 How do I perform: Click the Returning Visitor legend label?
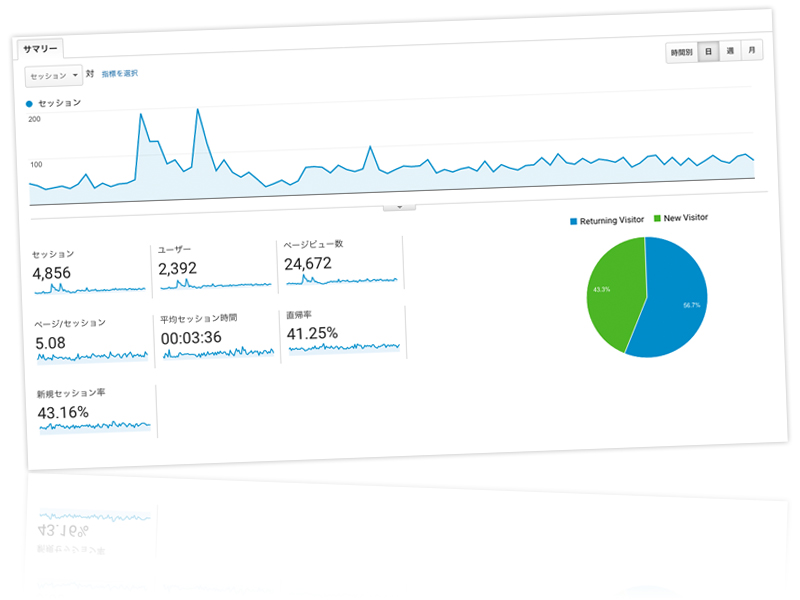tap(612, 220)
